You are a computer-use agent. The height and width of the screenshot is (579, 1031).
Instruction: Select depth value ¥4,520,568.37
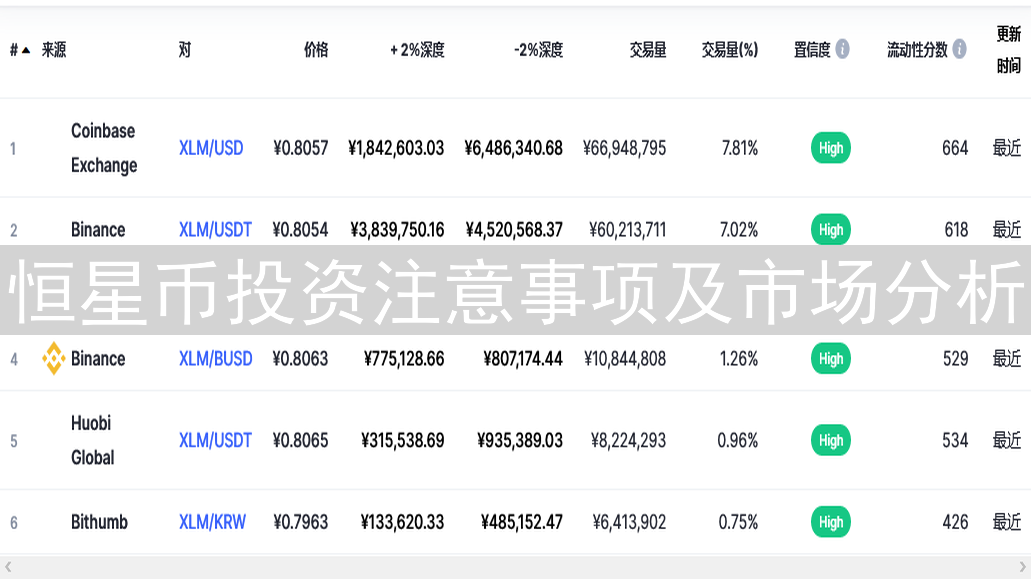click(514, 230)
